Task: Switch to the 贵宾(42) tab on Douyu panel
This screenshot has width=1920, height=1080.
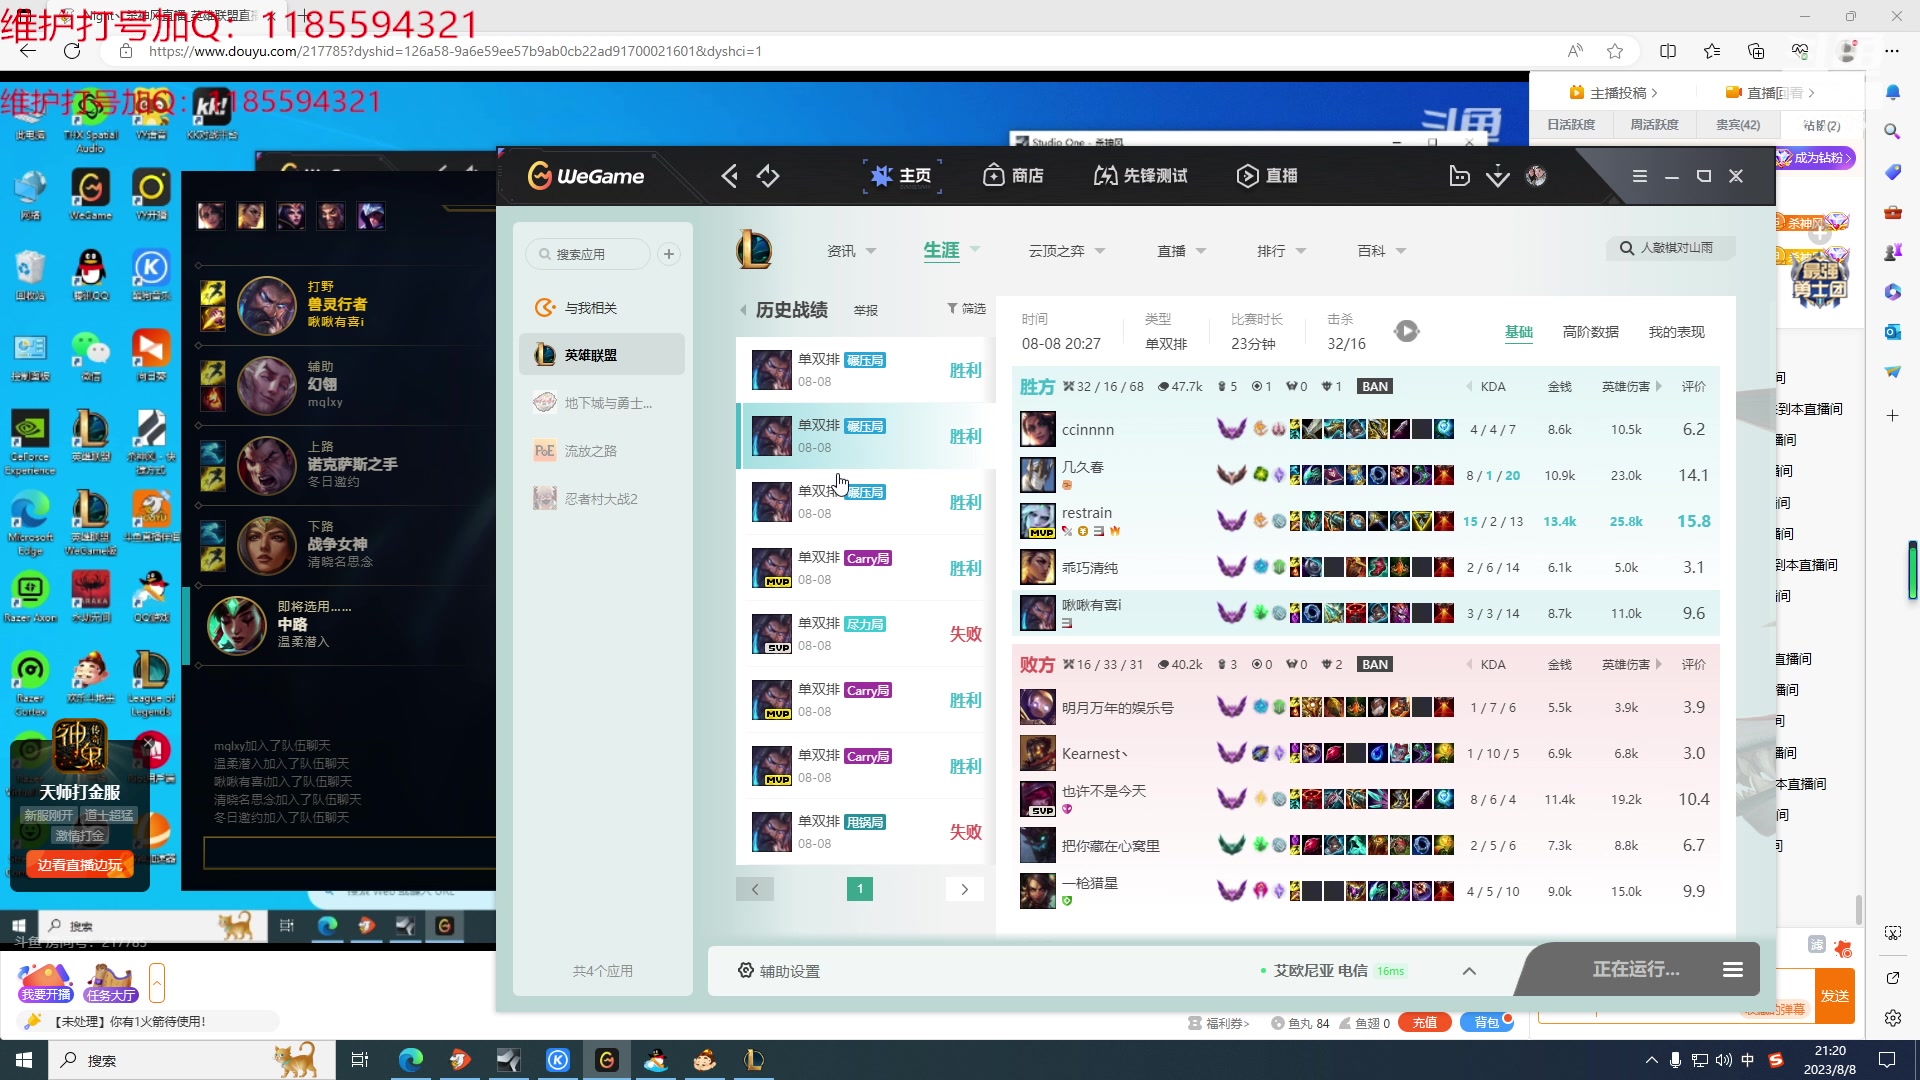Action: point(1737,124)
